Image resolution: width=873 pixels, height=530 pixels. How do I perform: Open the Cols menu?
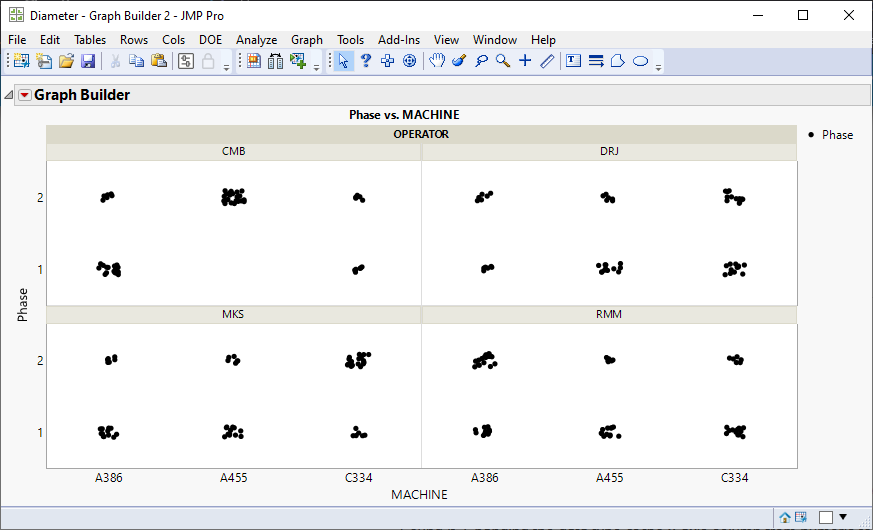173,40
